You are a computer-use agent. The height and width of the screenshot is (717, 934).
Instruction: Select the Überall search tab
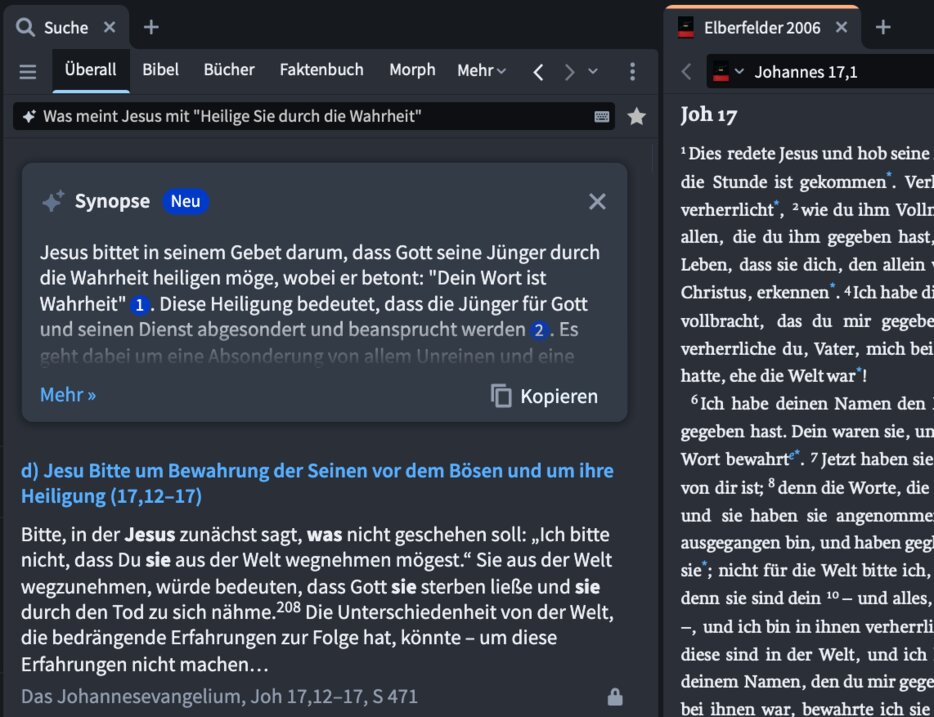tap(91, 70)
